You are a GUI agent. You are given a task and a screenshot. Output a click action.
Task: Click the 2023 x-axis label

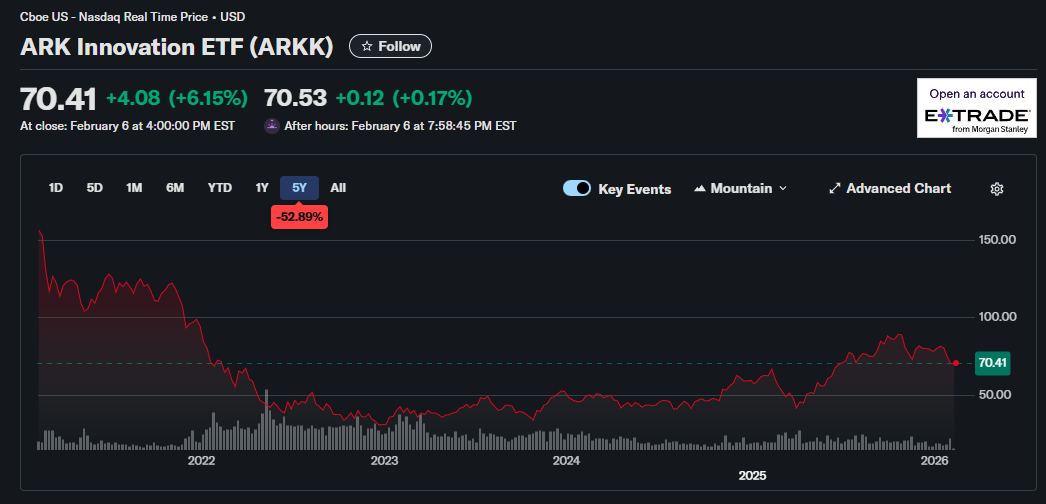384,461
